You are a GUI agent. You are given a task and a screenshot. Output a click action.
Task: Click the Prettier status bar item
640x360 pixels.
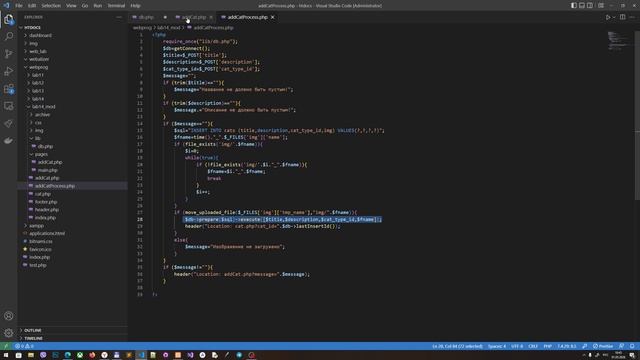[x=603, y=346]
